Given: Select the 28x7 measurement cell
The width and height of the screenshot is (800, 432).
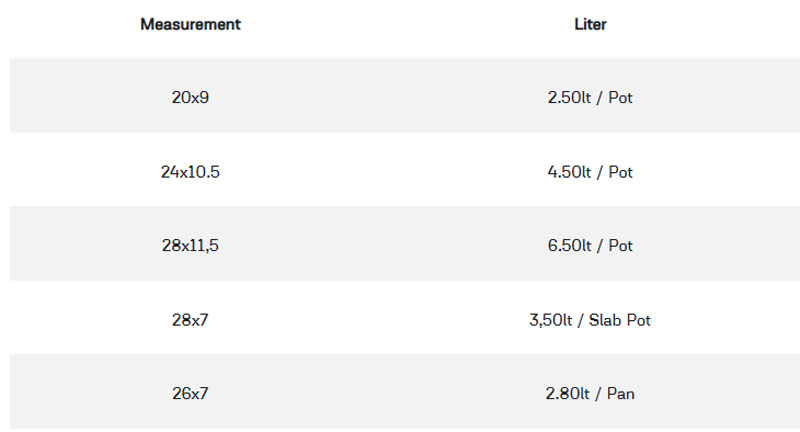Looking at the screenshot, I should click(190, 320).
